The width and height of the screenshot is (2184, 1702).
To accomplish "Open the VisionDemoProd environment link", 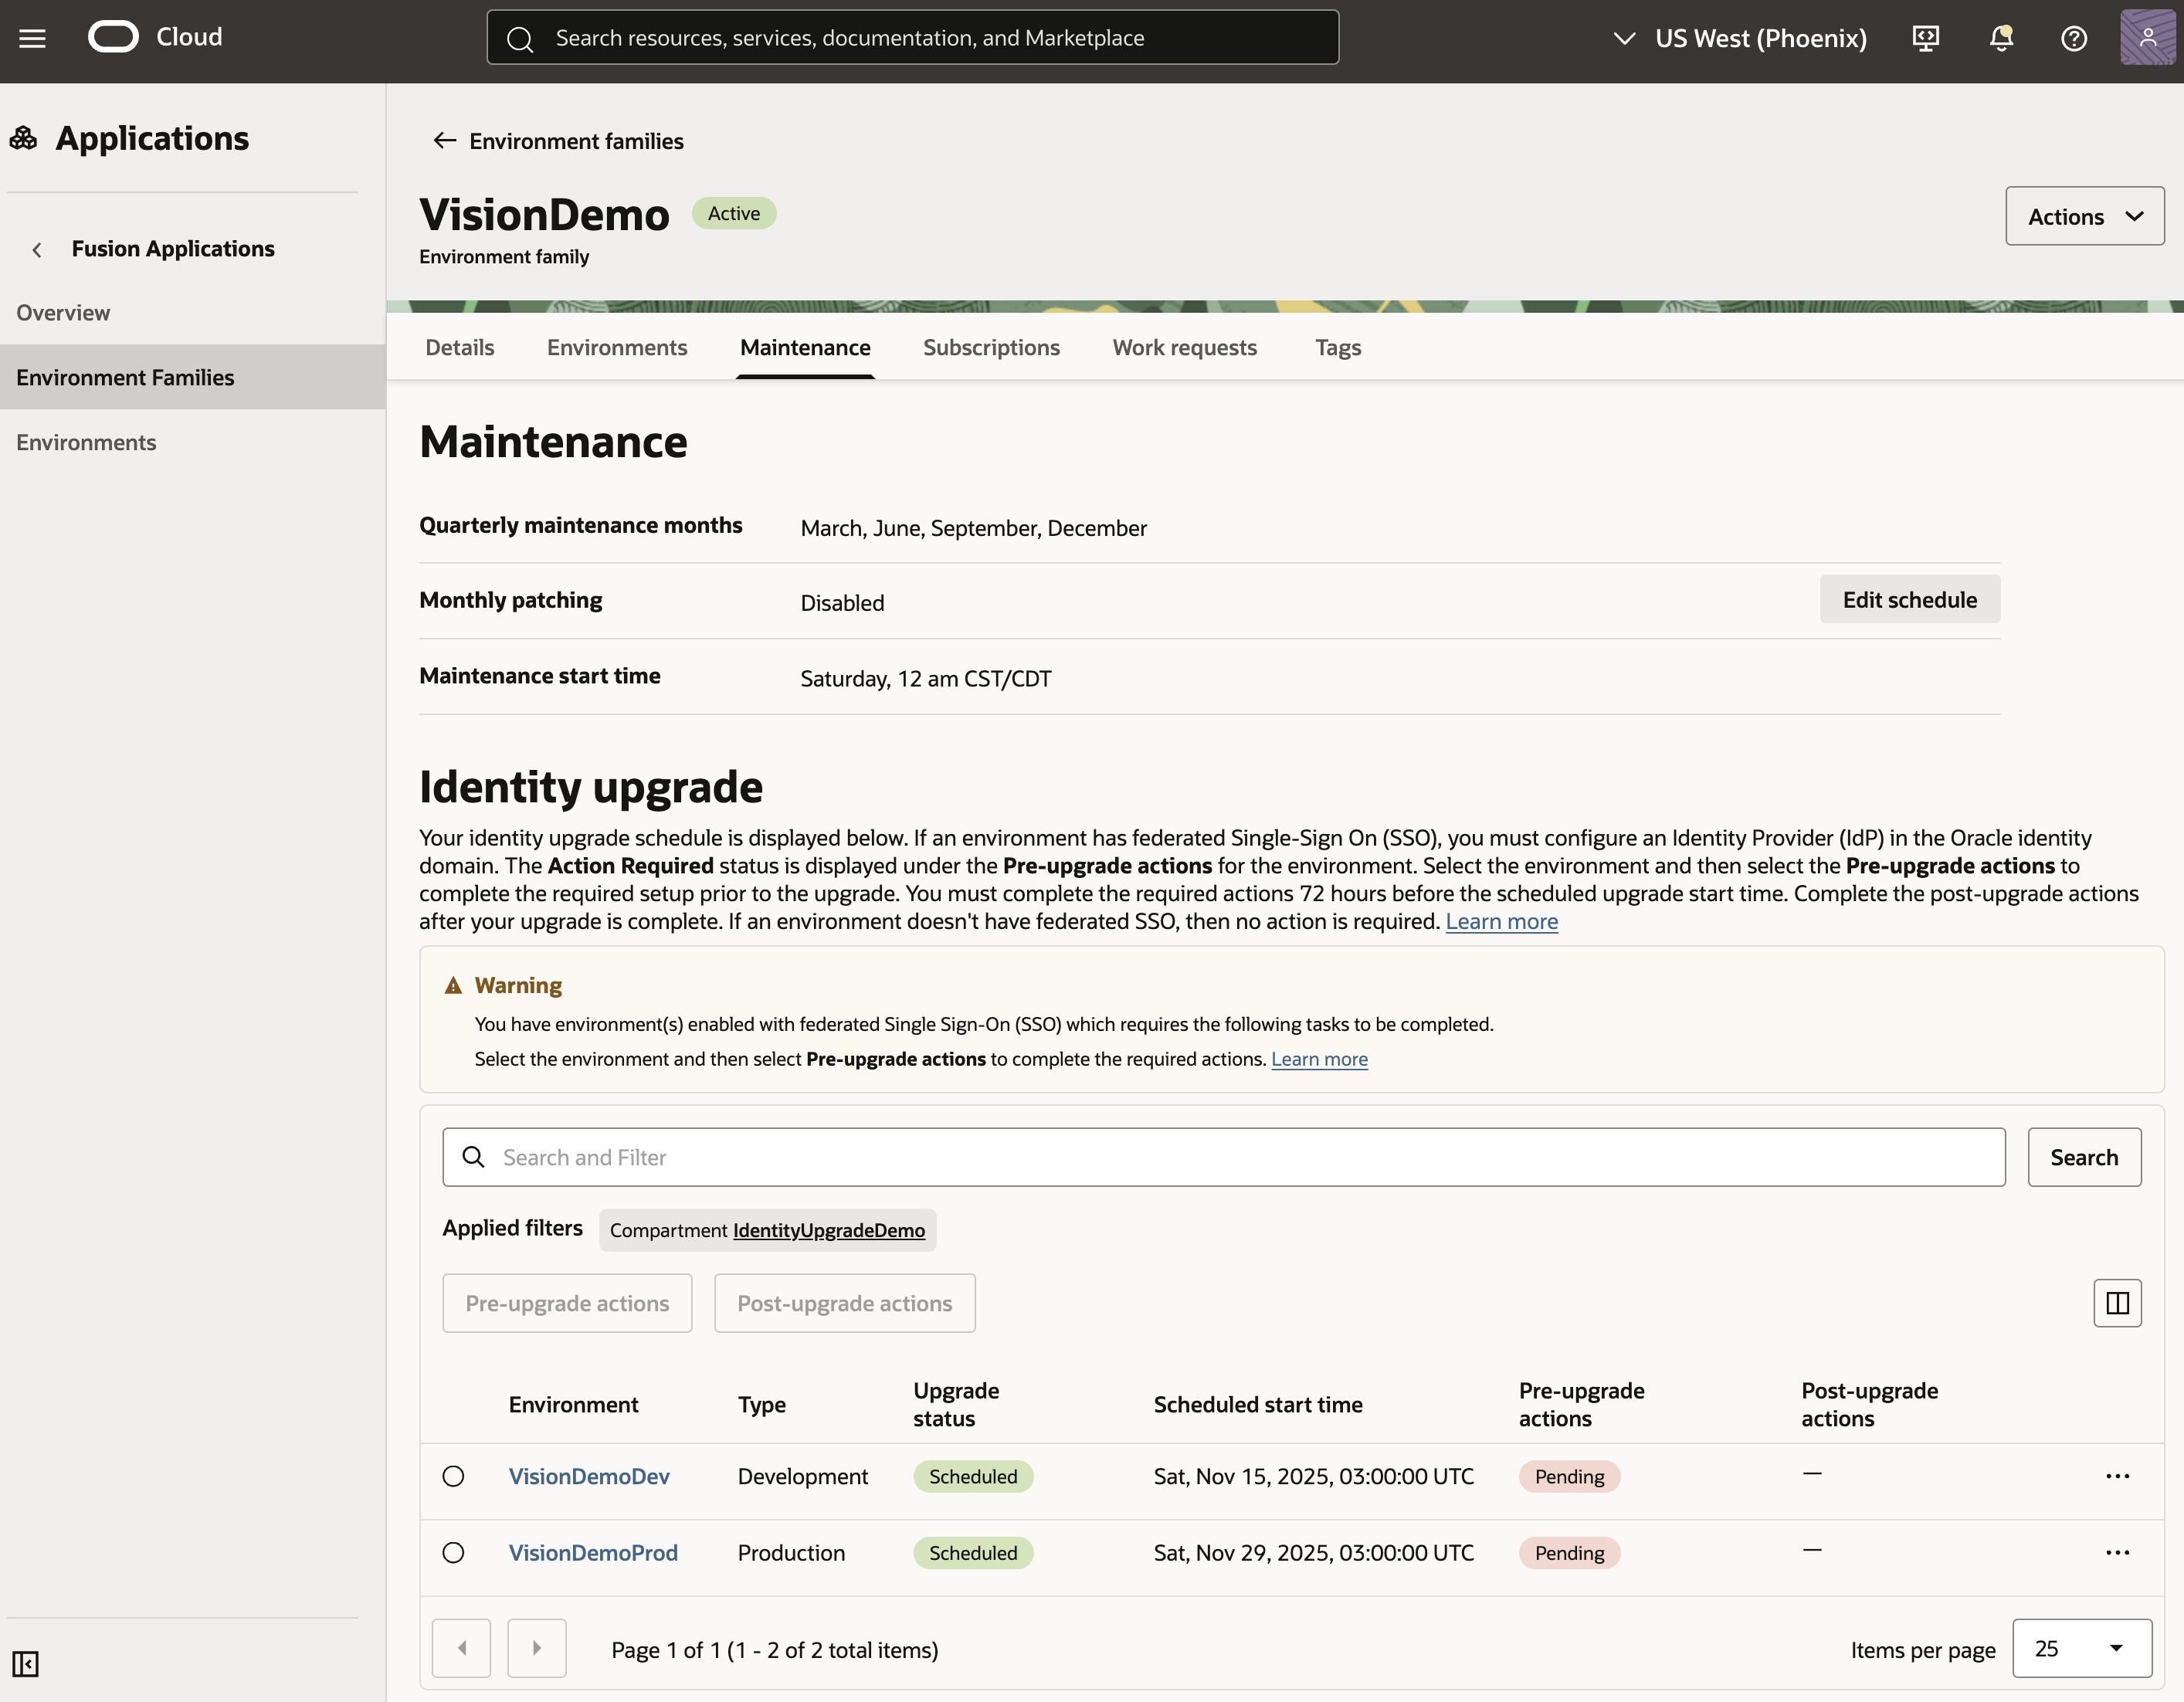I will [x=593, y=1552].
